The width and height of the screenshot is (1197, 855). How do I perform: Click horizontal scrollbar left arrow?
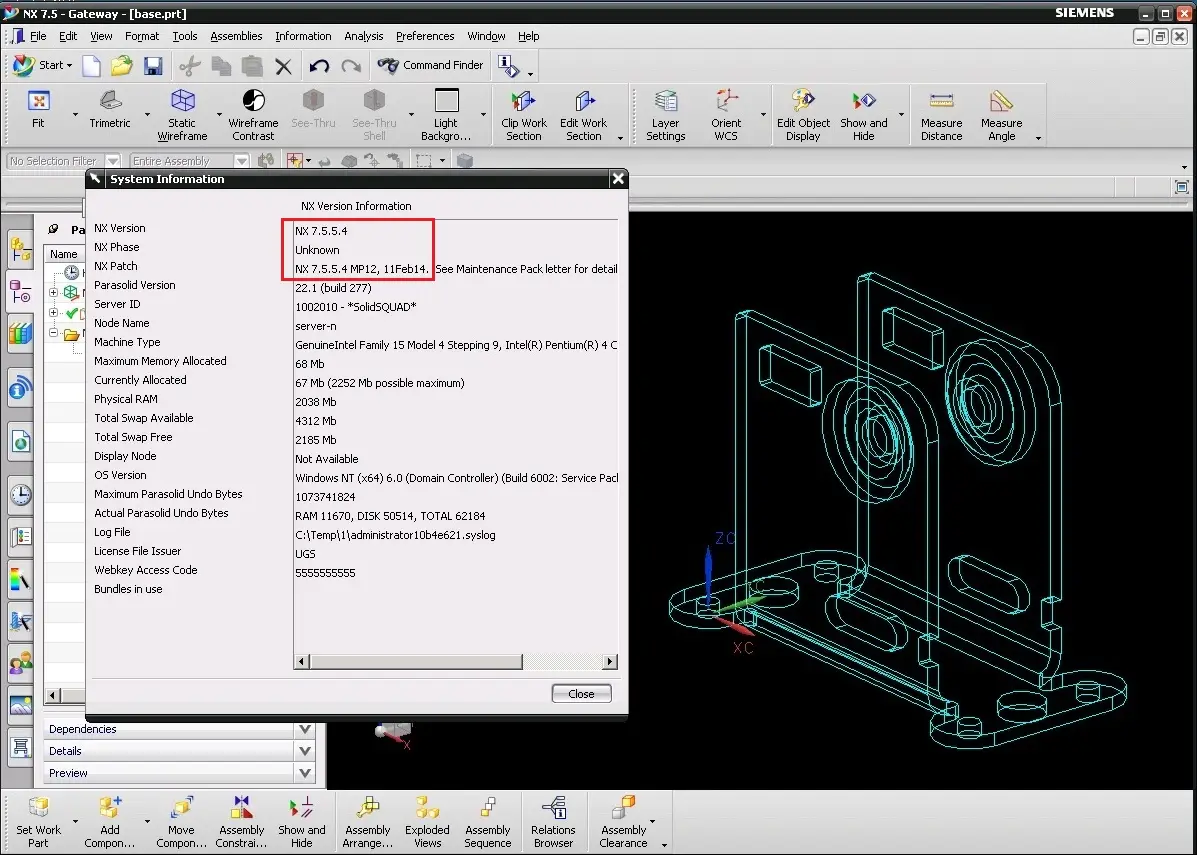[302, 661]
